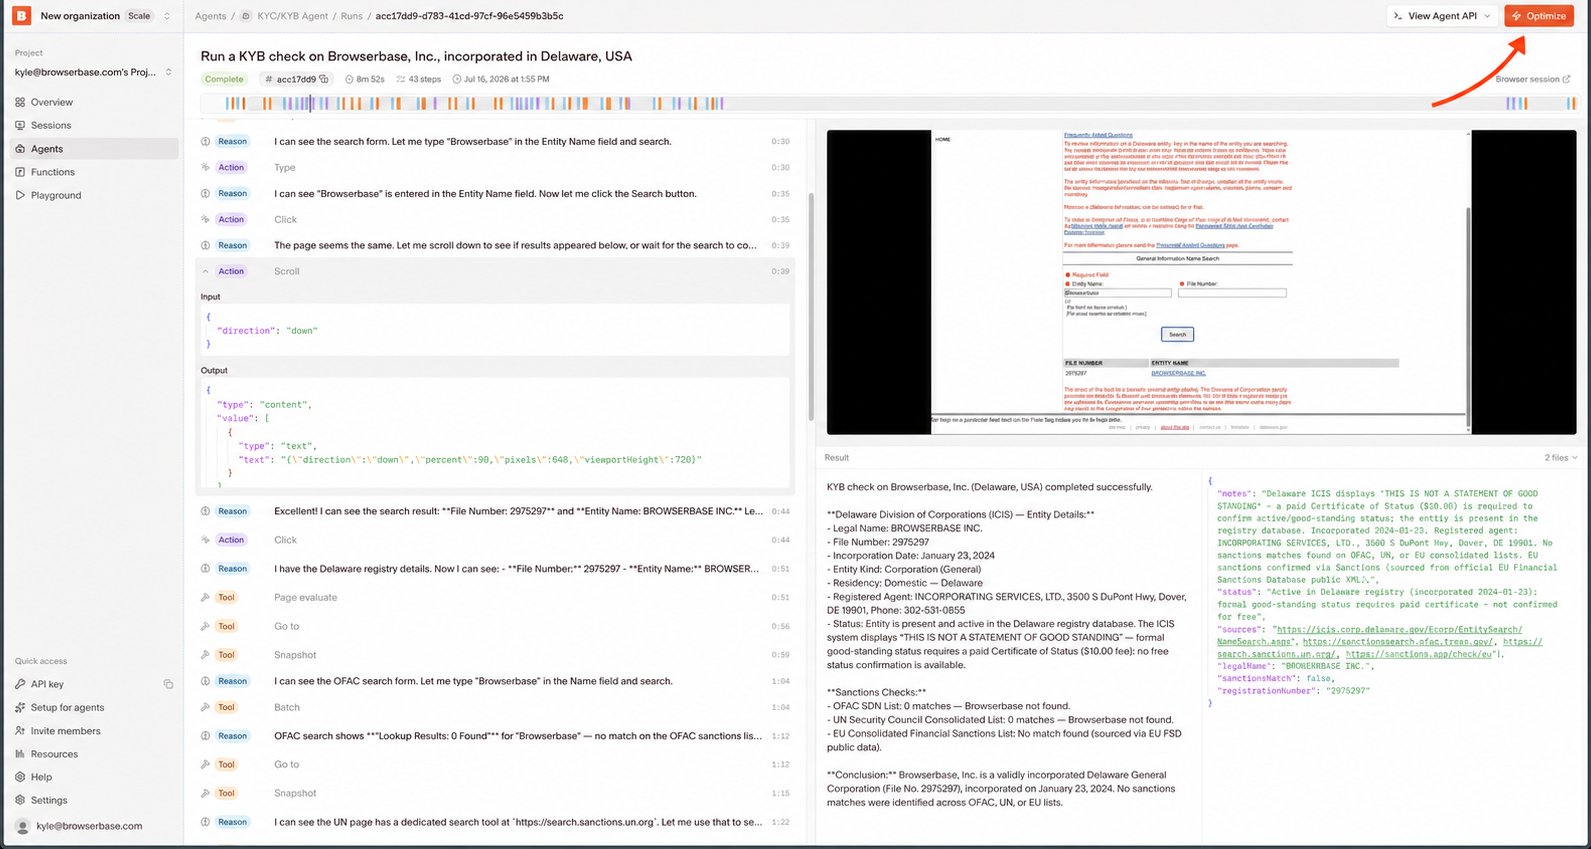This screenshot has width=1591, height=849.
Task: Go to the Agents breadcrumb
Action: [210, 16]
